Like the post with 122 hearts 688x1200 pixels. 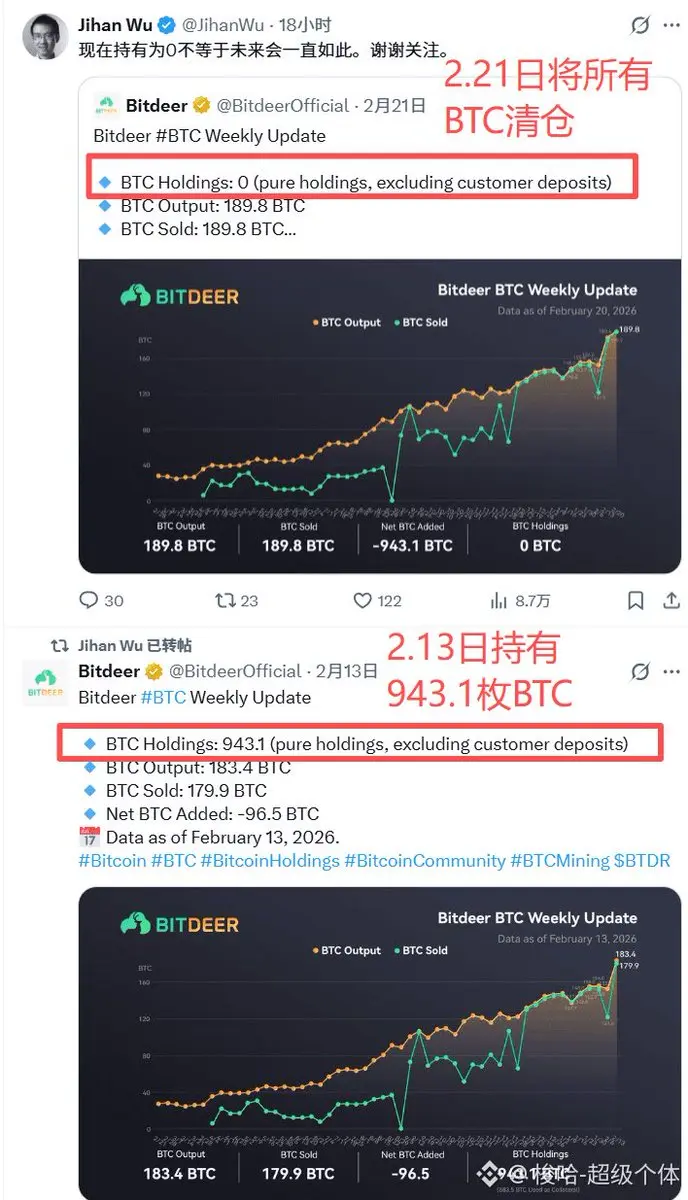363,600
